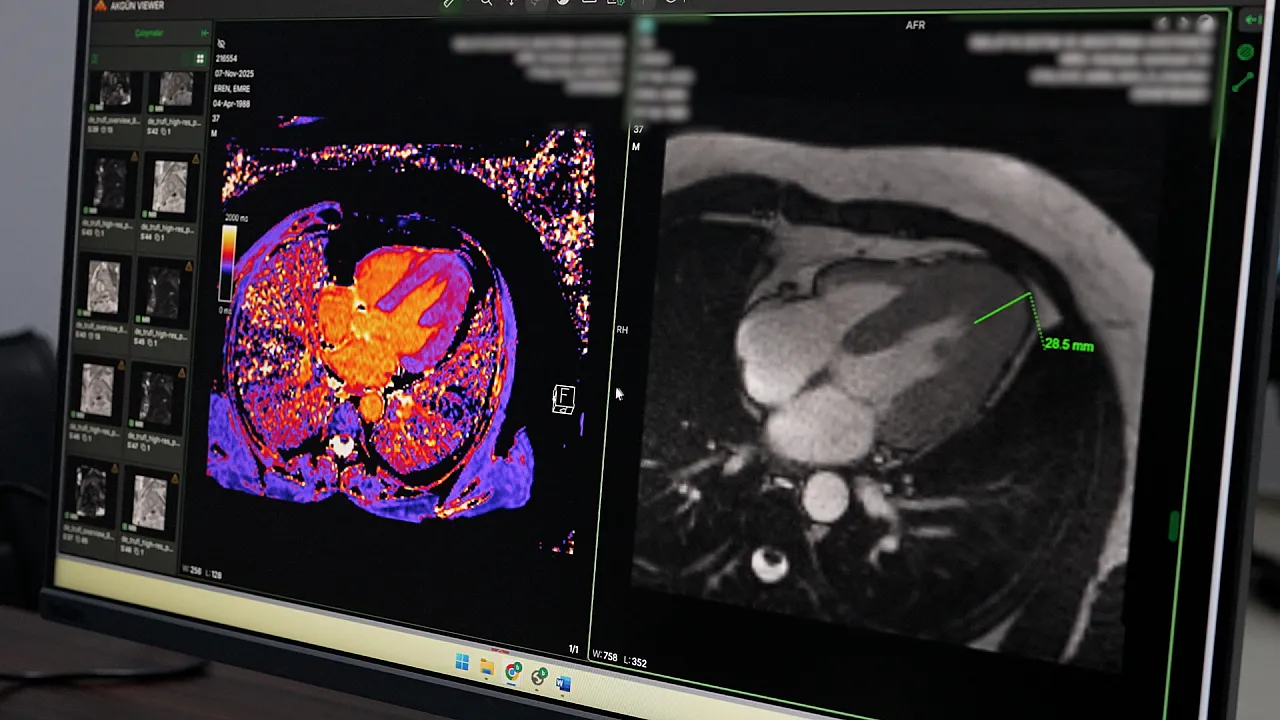The height and width of the screenshot is (720, 1280).
Task: Toggle the hide-annotations eye icon in left viewport
Action: pyautogui.click(x=221, y=44)
